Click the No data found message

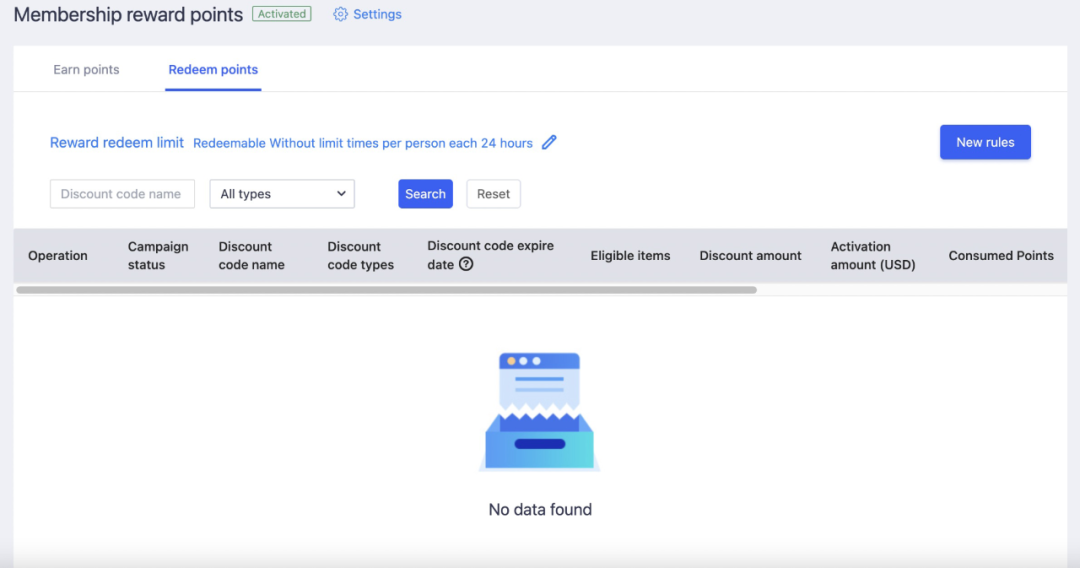540,509
